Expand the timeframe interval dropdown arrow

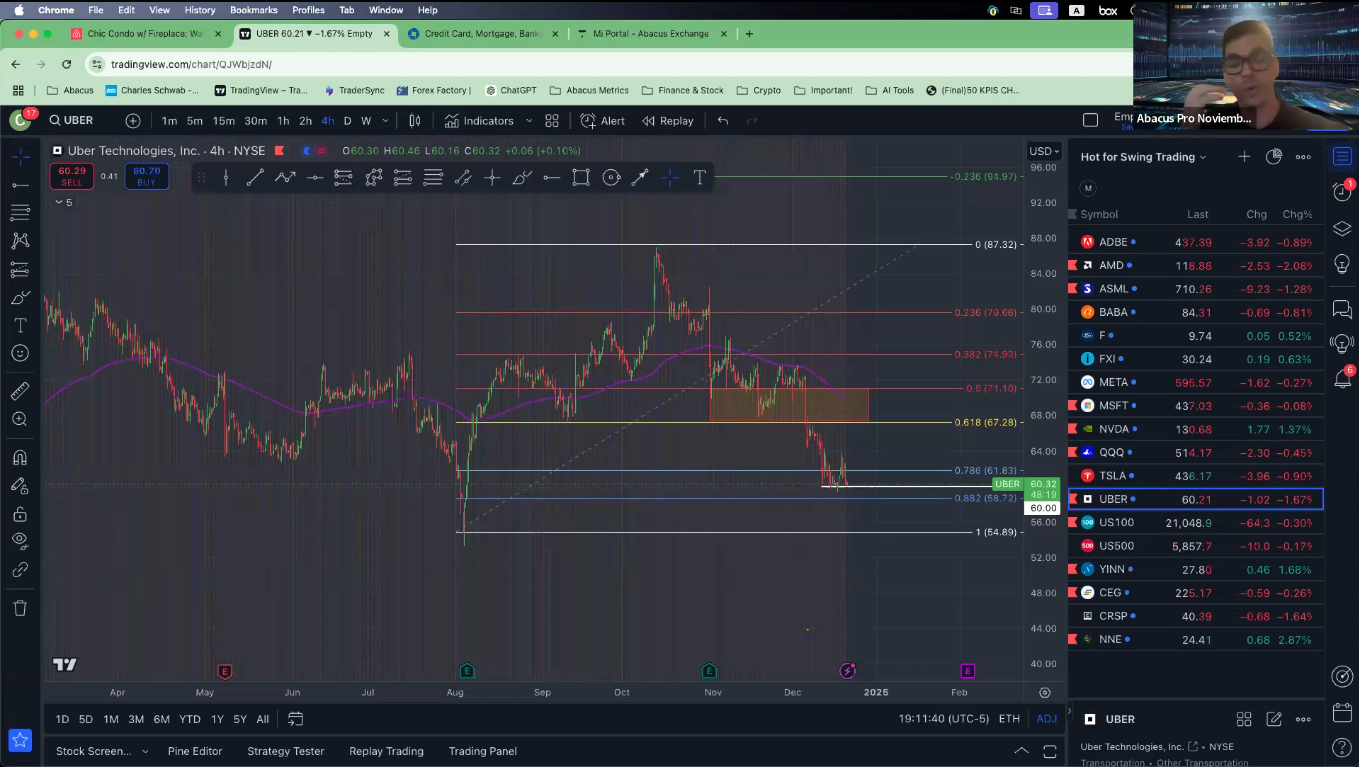(x=387, y=121)
